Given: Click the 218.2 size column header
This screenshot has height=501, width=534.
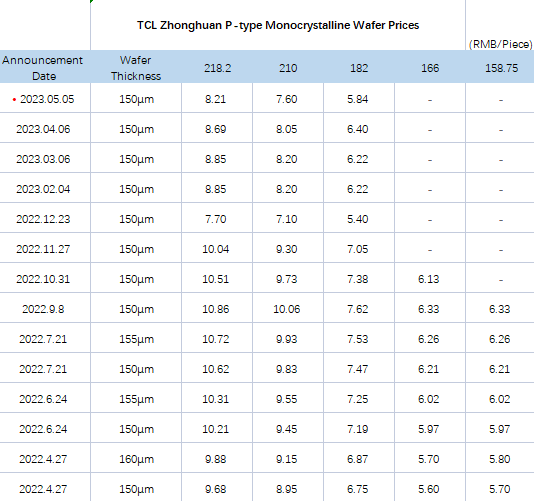Looking at the screenshot, I should (x=217, y=68).
